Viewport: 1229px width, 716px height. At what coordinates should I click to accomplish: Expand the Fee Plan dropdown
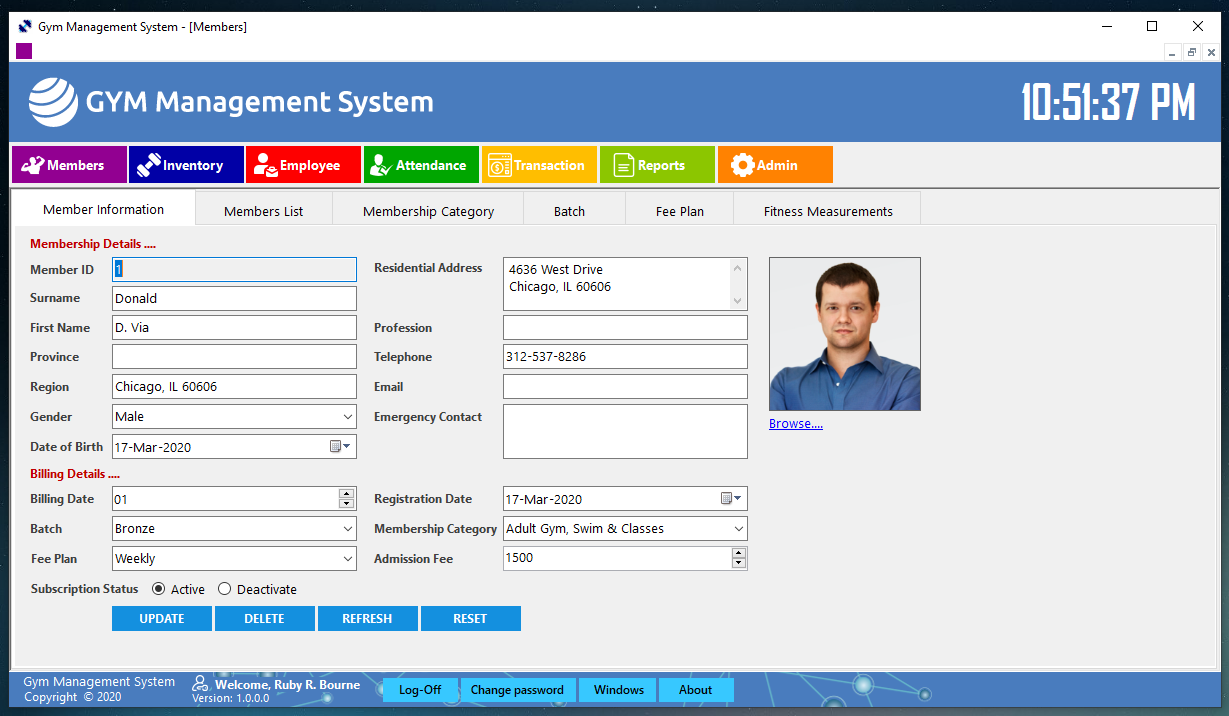point(347,559)
